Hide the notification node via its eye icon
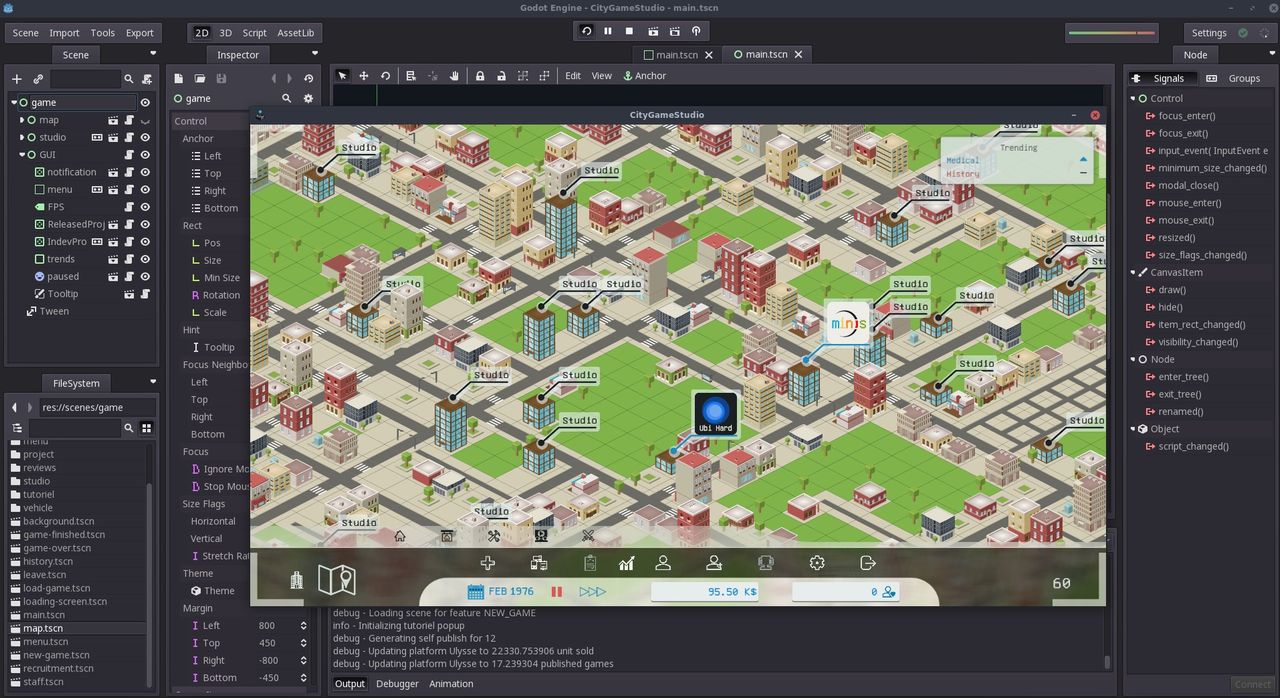This screenshot has width=1280, height=698. click(145, 172)
